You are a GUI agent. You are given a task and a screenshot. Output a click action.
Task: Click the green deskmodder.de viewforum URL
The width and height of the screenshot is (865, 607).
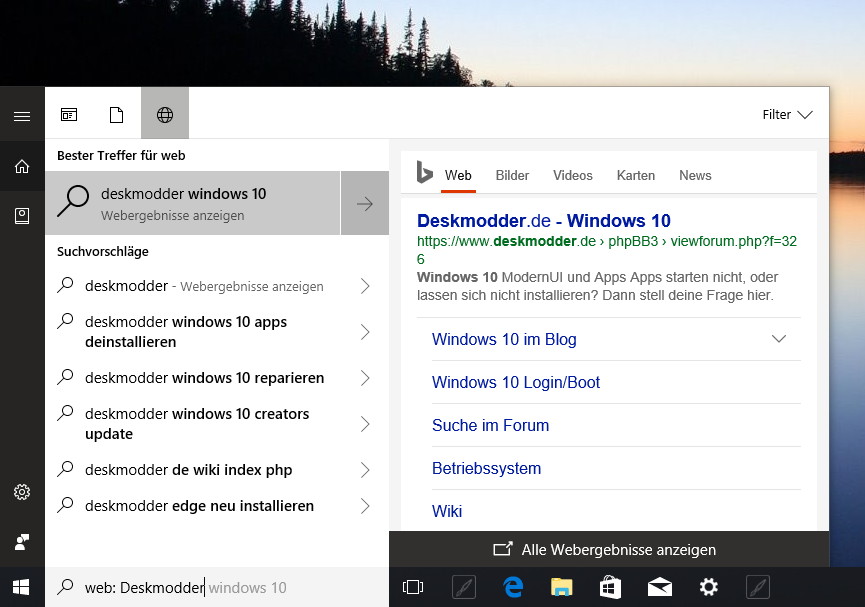607,250
